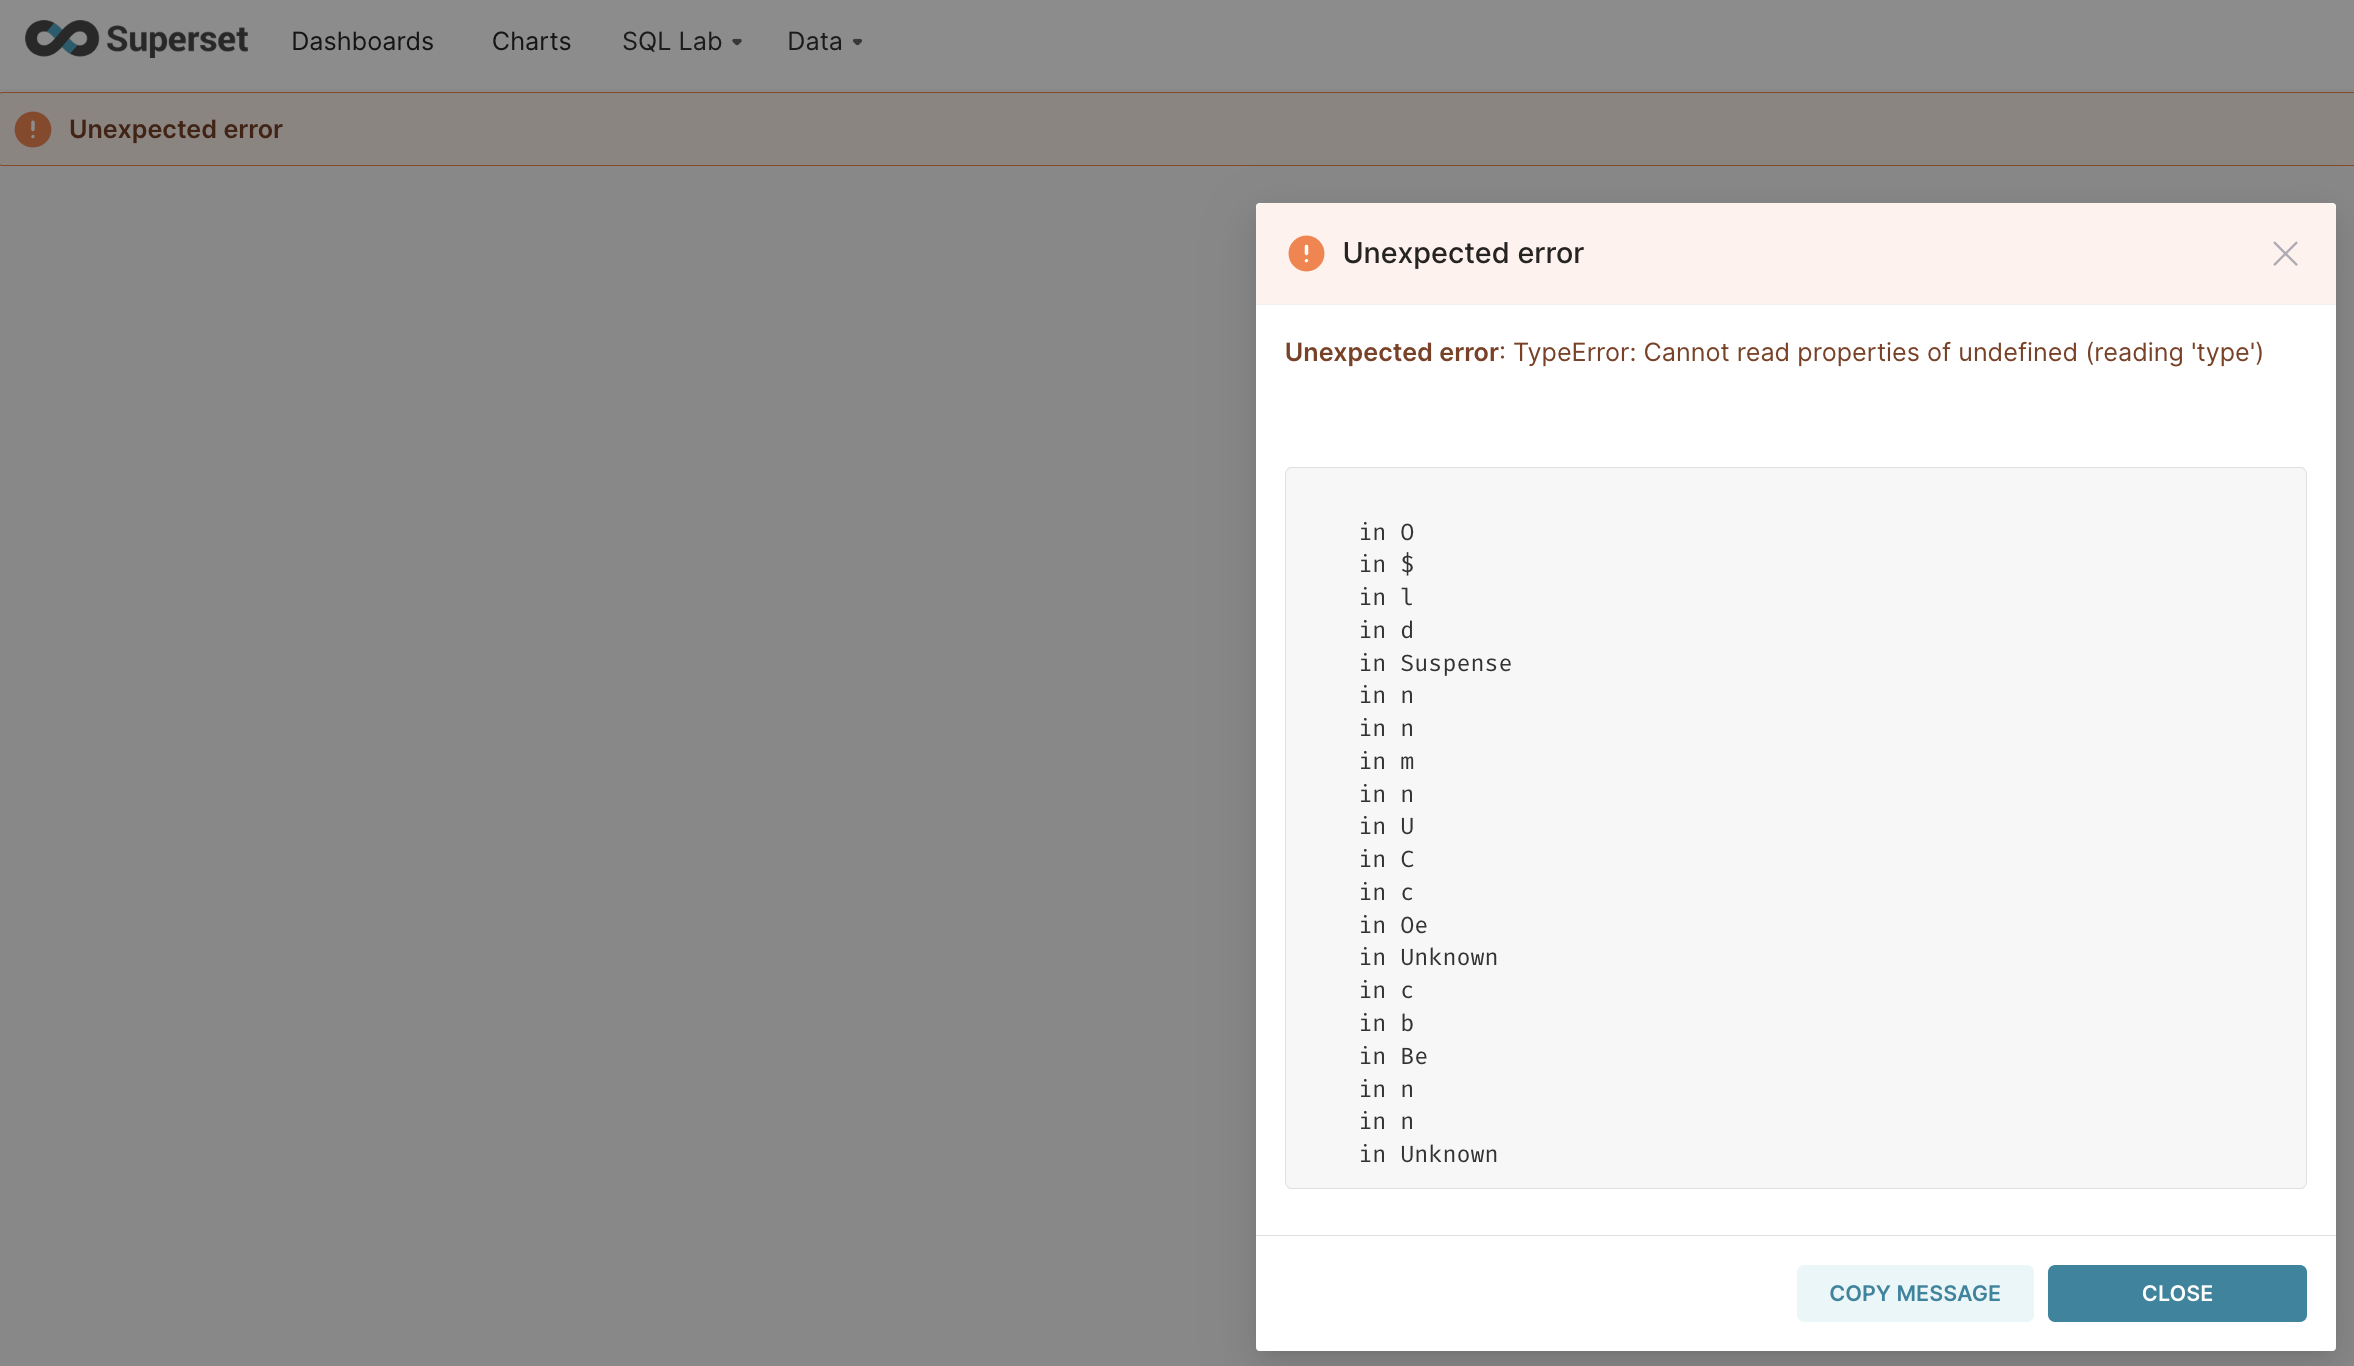Click the error icon in the modal header
The width and height of the screenshot is (2354, 1366).
[1306, 253]
